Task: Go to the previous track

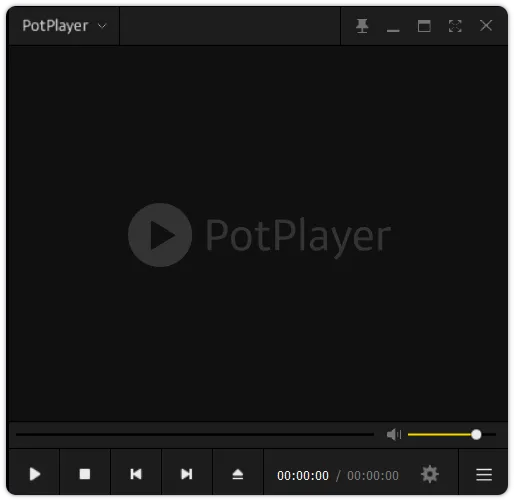Action: coord(136,474)
